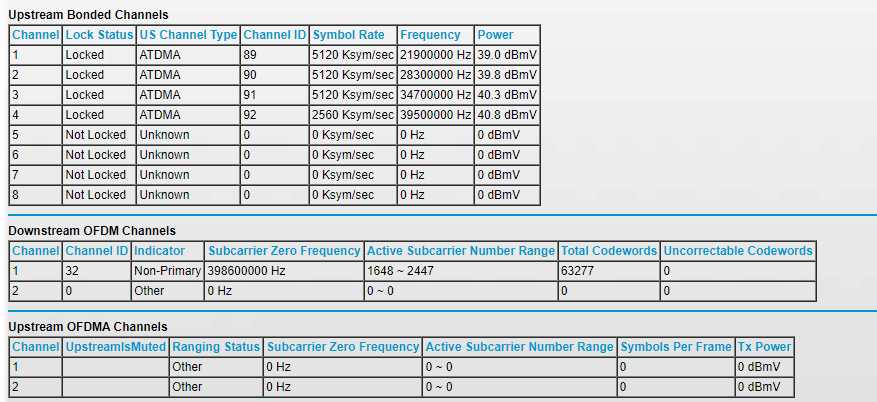The image size is (877, 402).
Task: Select the Upstream OFDMA Channels heading
Action: point(87,327)
